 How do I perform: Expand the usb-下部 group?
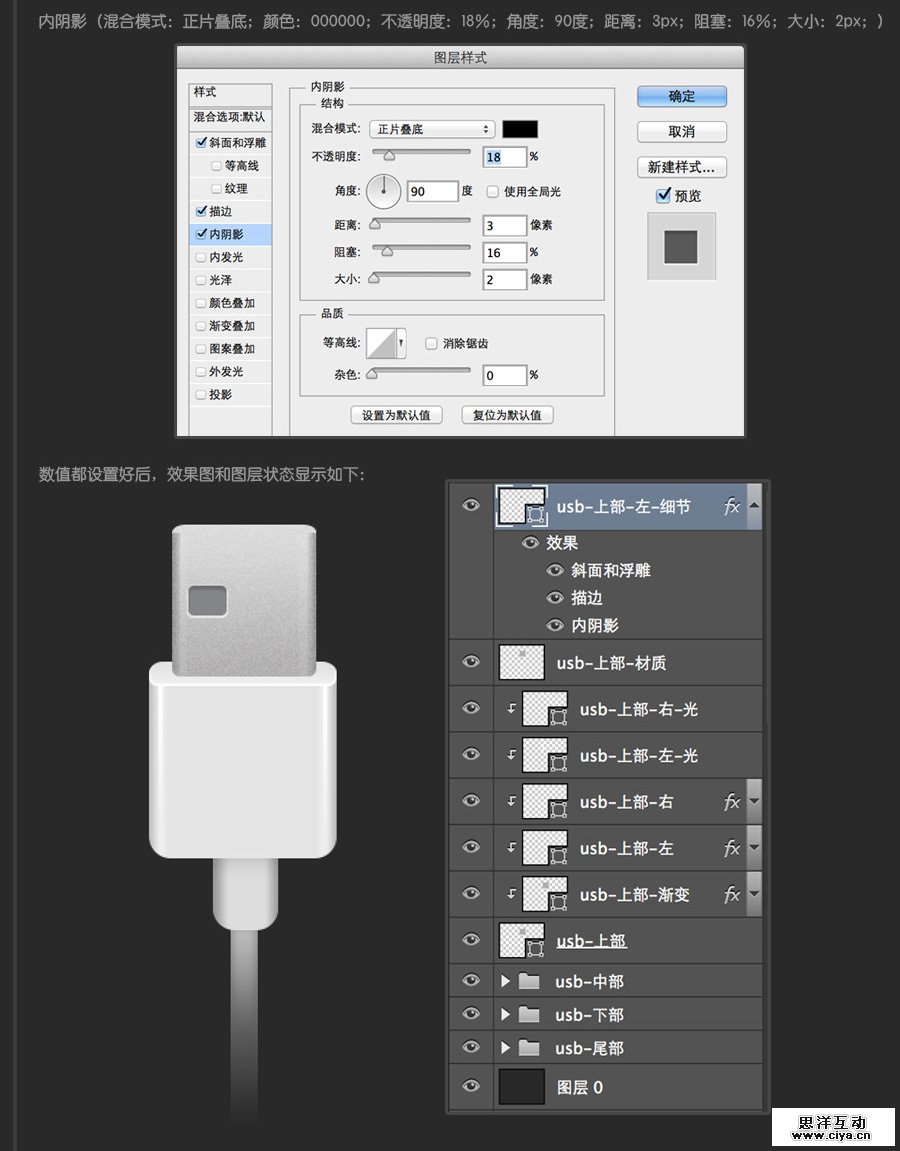[x=504, y=1014]
